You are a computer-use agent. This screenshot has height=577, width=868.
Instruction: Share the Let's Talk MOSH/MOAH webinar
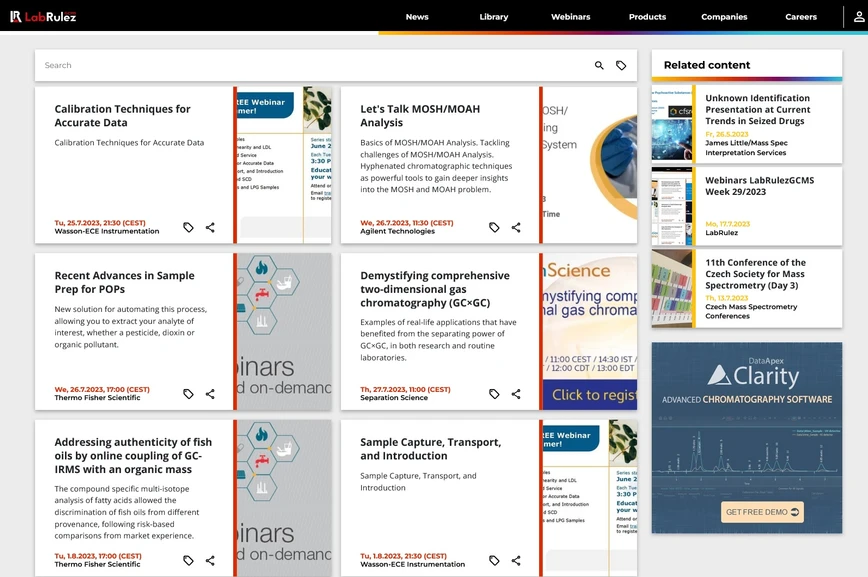[515, 227]
